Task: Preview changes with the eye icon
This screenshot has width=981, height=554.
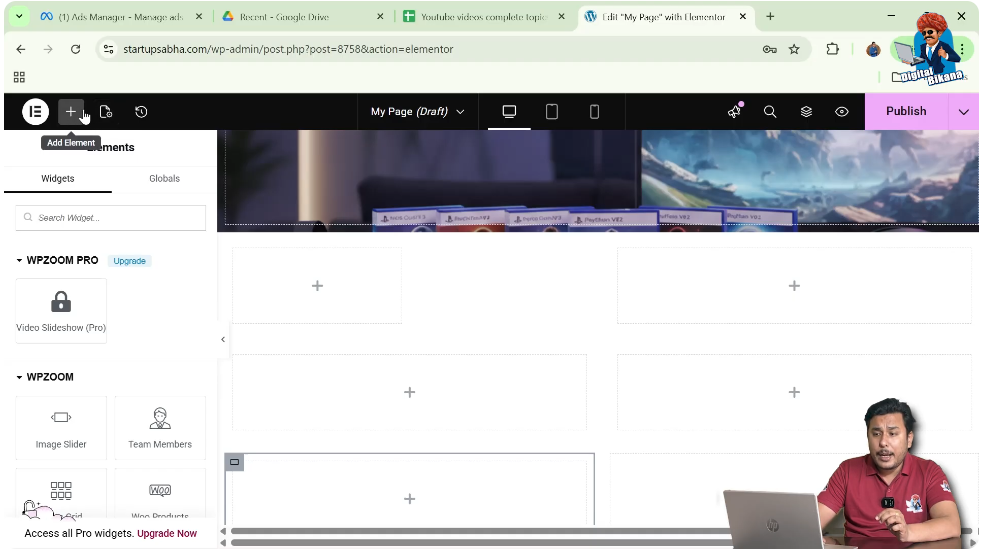Action: [x=842, y=111]
